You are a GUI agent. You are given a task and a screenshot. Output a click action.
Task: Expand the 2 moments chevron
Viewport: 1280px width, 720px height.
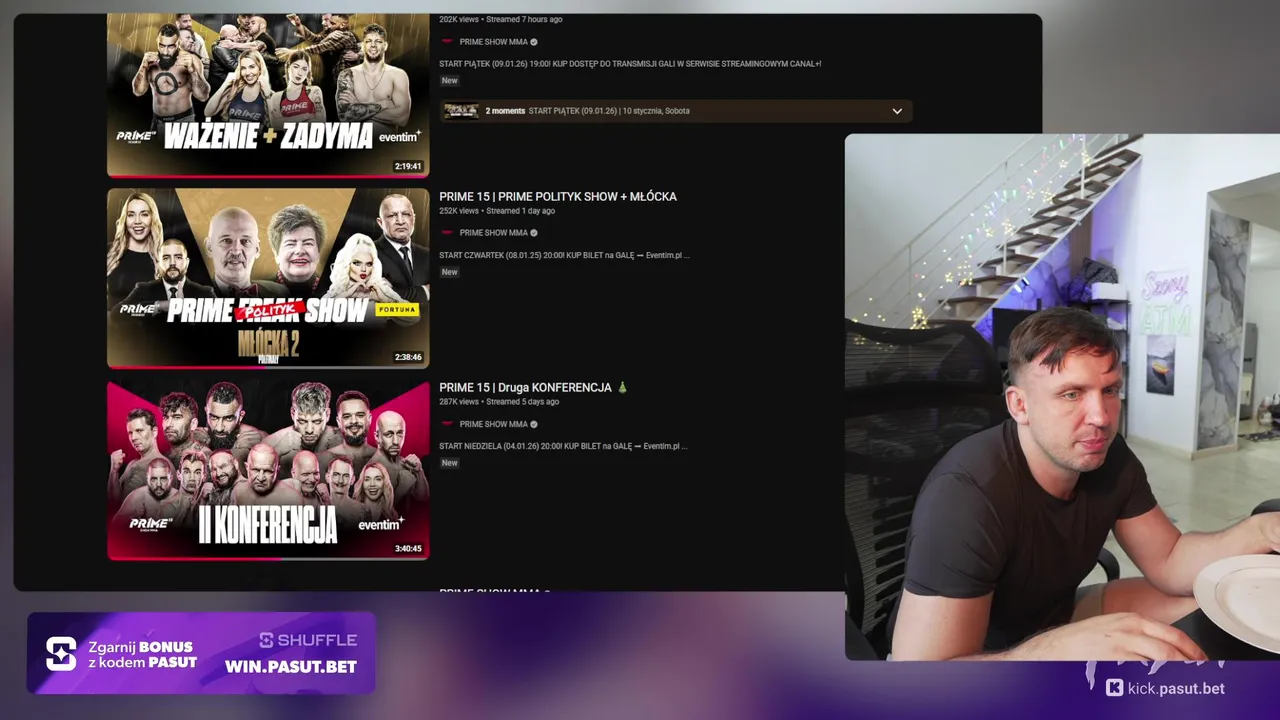pyautogui.click(x=897, y=111)
